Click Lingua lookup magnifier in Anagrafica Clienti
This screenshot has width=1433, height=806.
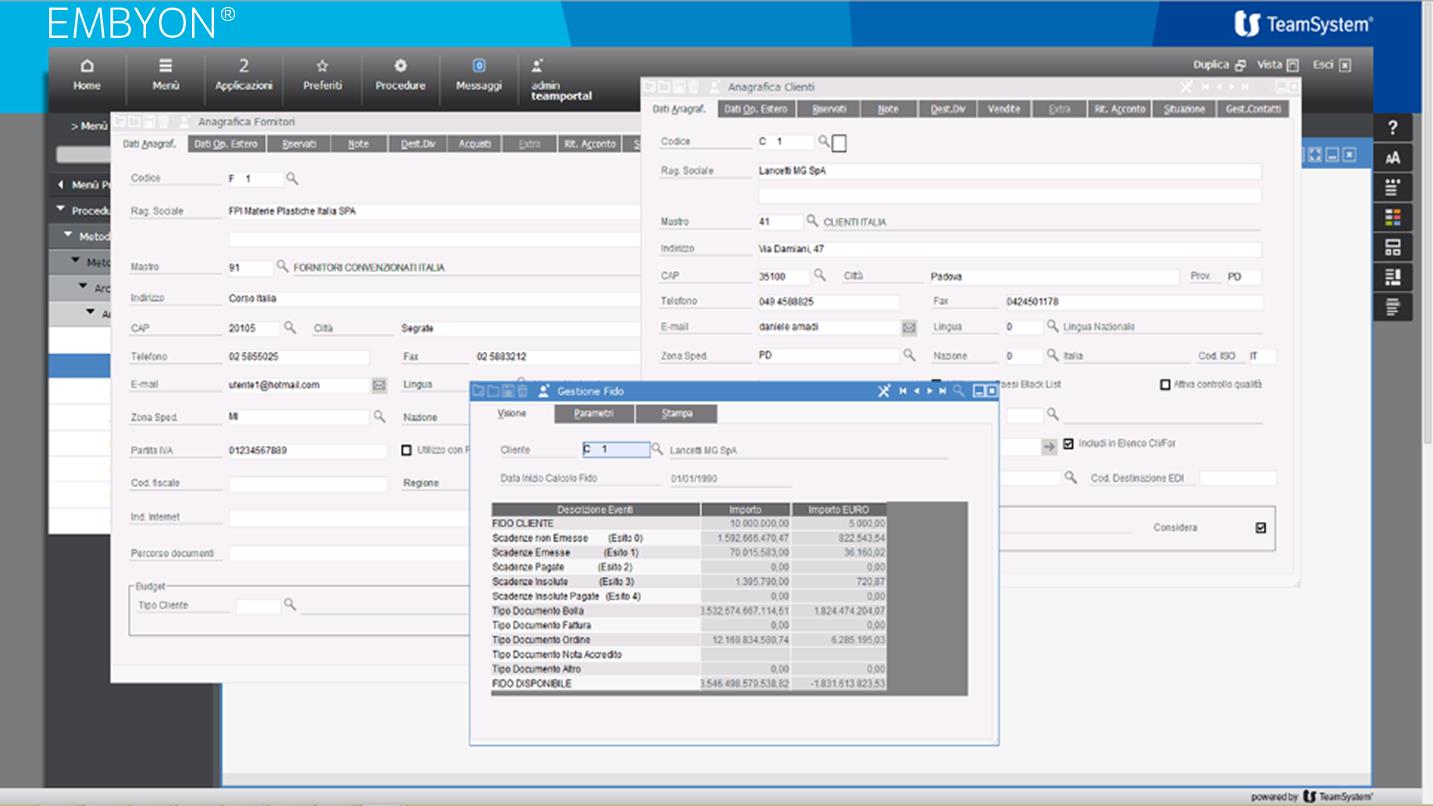[1052, 326]
